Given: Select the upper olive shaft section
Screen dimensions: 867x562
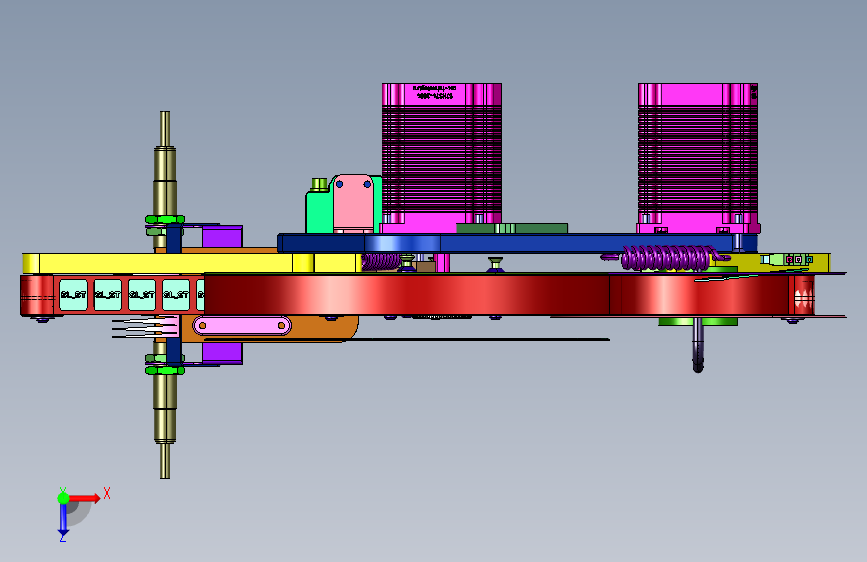Looking at the screenshot, I should pyautogui.click(x=165, y=180).
